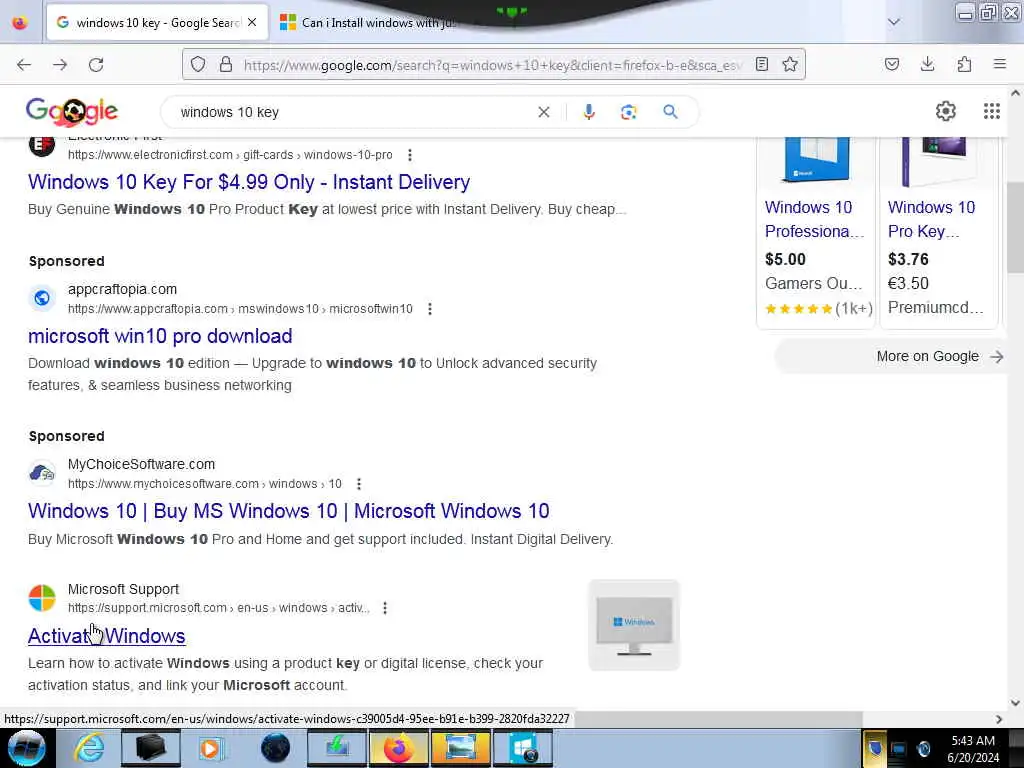Click horizontal scrollbar right arrow

[999, 719]
